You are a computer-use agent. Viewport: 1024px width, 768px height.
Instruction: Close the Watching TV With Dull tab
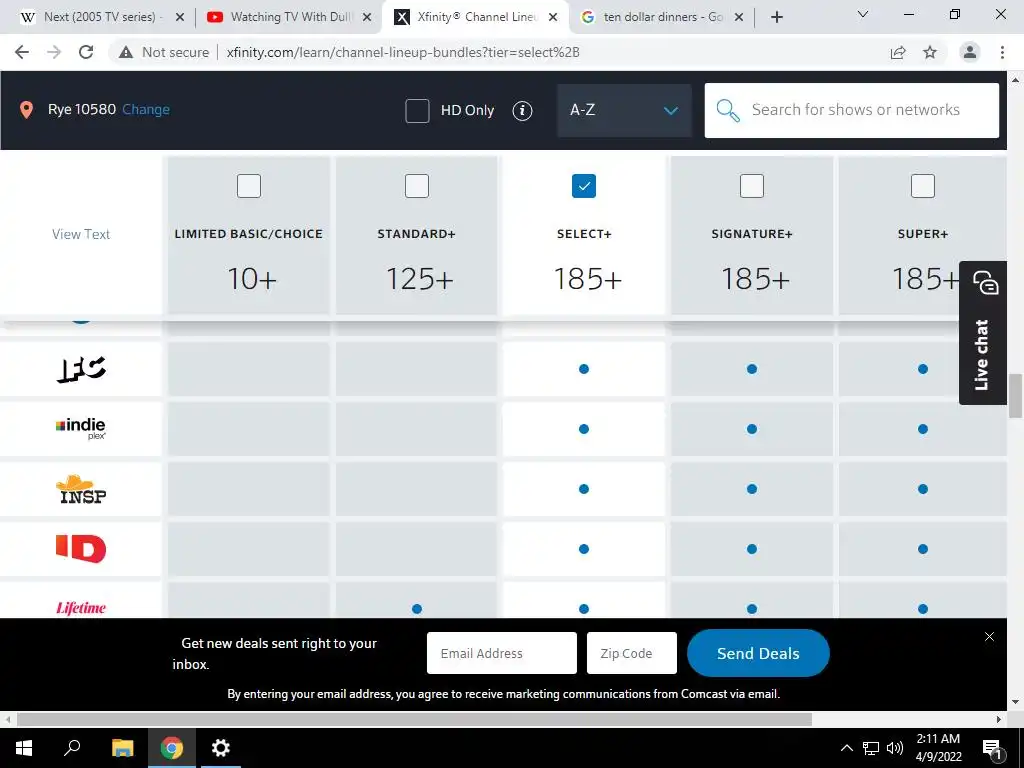point(367,17)
